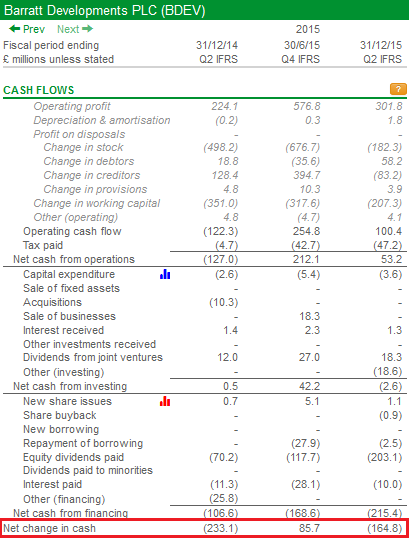Click the 31/12/14 fiscal period header

tap(217, 45)
